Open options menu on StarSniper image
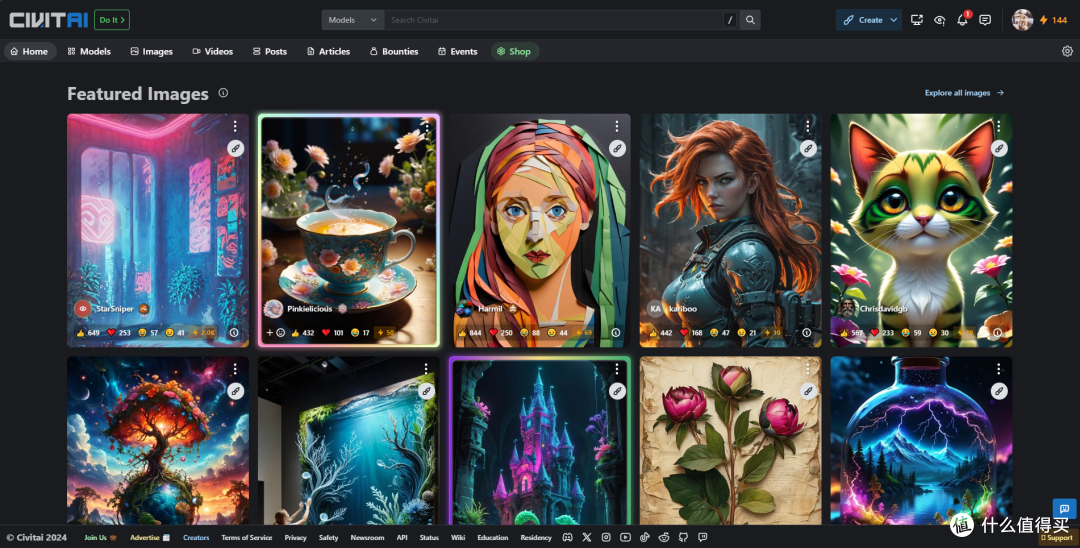The width and height of the screenshot is (1080, 548). point(235,126)
